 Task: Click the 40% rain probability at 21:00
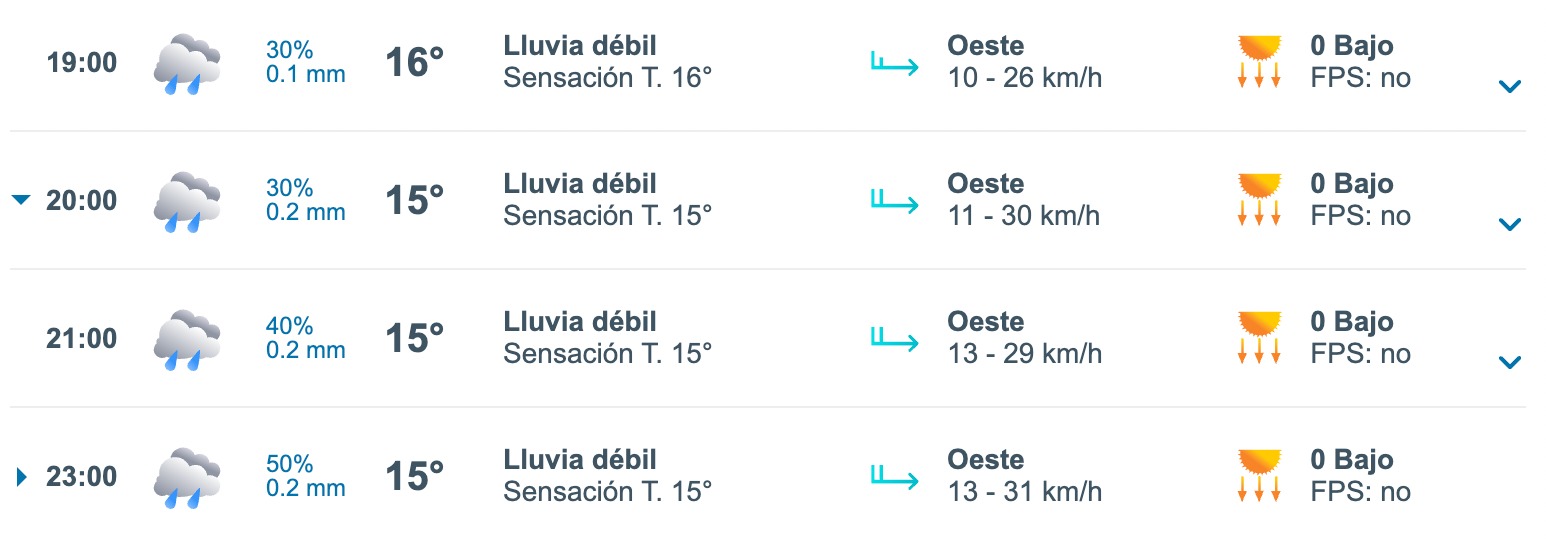(290, 327)
